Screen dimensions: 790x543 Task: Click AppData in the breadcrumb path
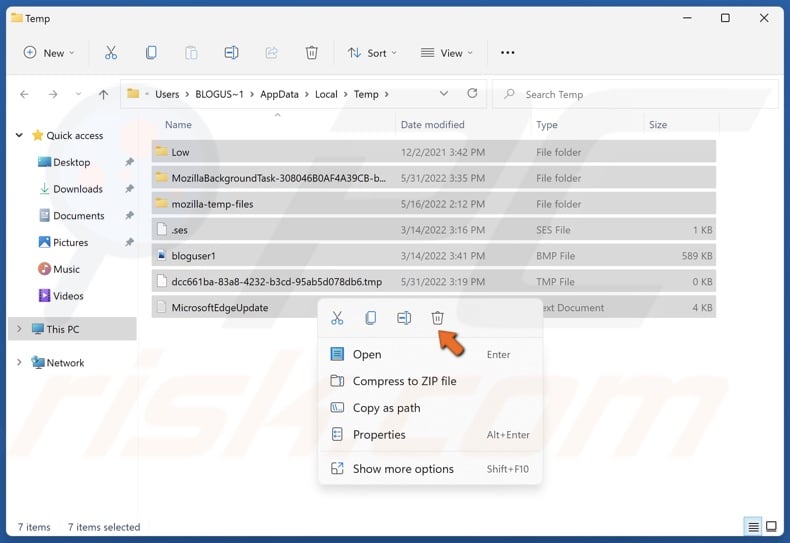coord(279,94)
